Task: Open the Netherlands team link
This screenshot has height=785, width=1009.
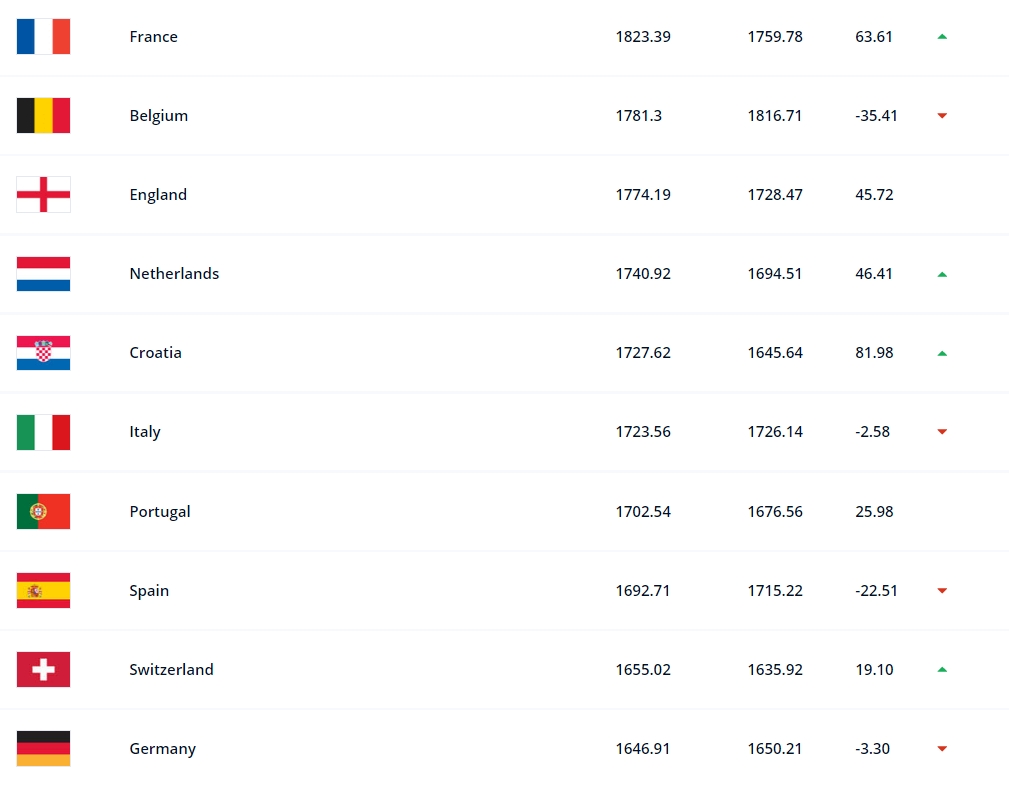Action: (x=174, y=273)
